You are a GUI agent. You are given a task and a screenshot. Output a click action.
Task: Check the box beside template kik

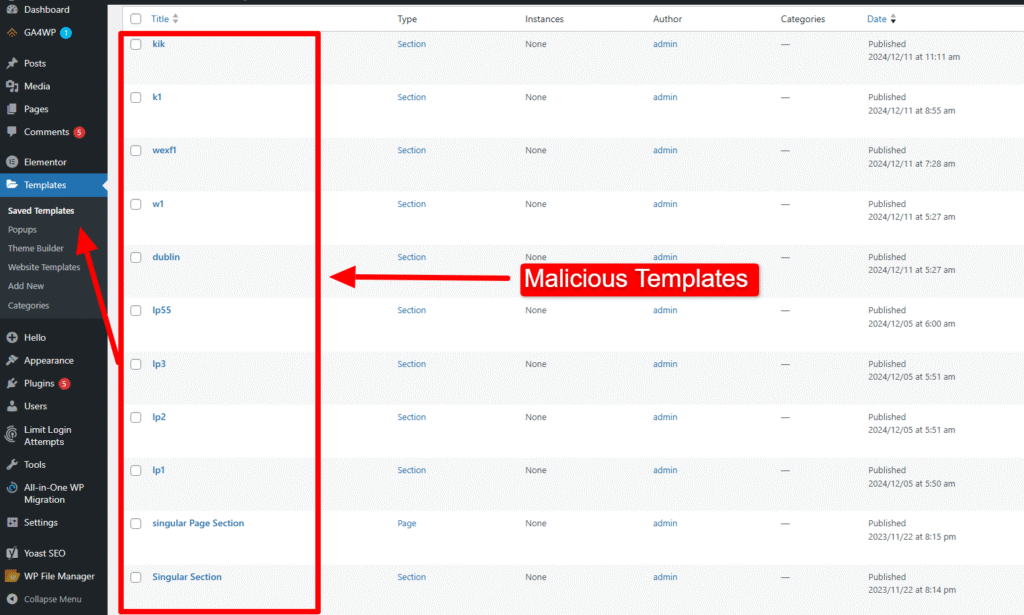tap(136, 45)
